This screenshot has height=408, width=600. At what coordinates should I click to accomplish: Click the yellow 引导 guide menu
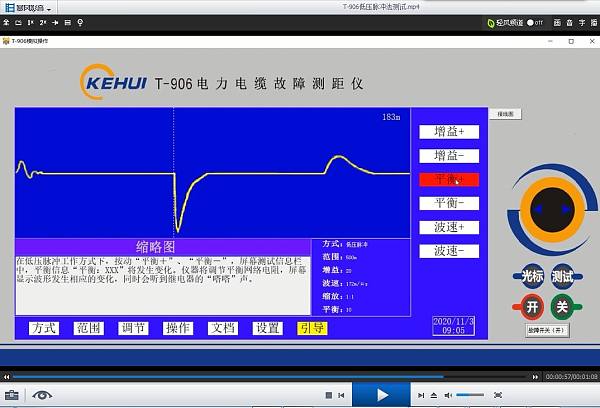(x=312, y=328)
